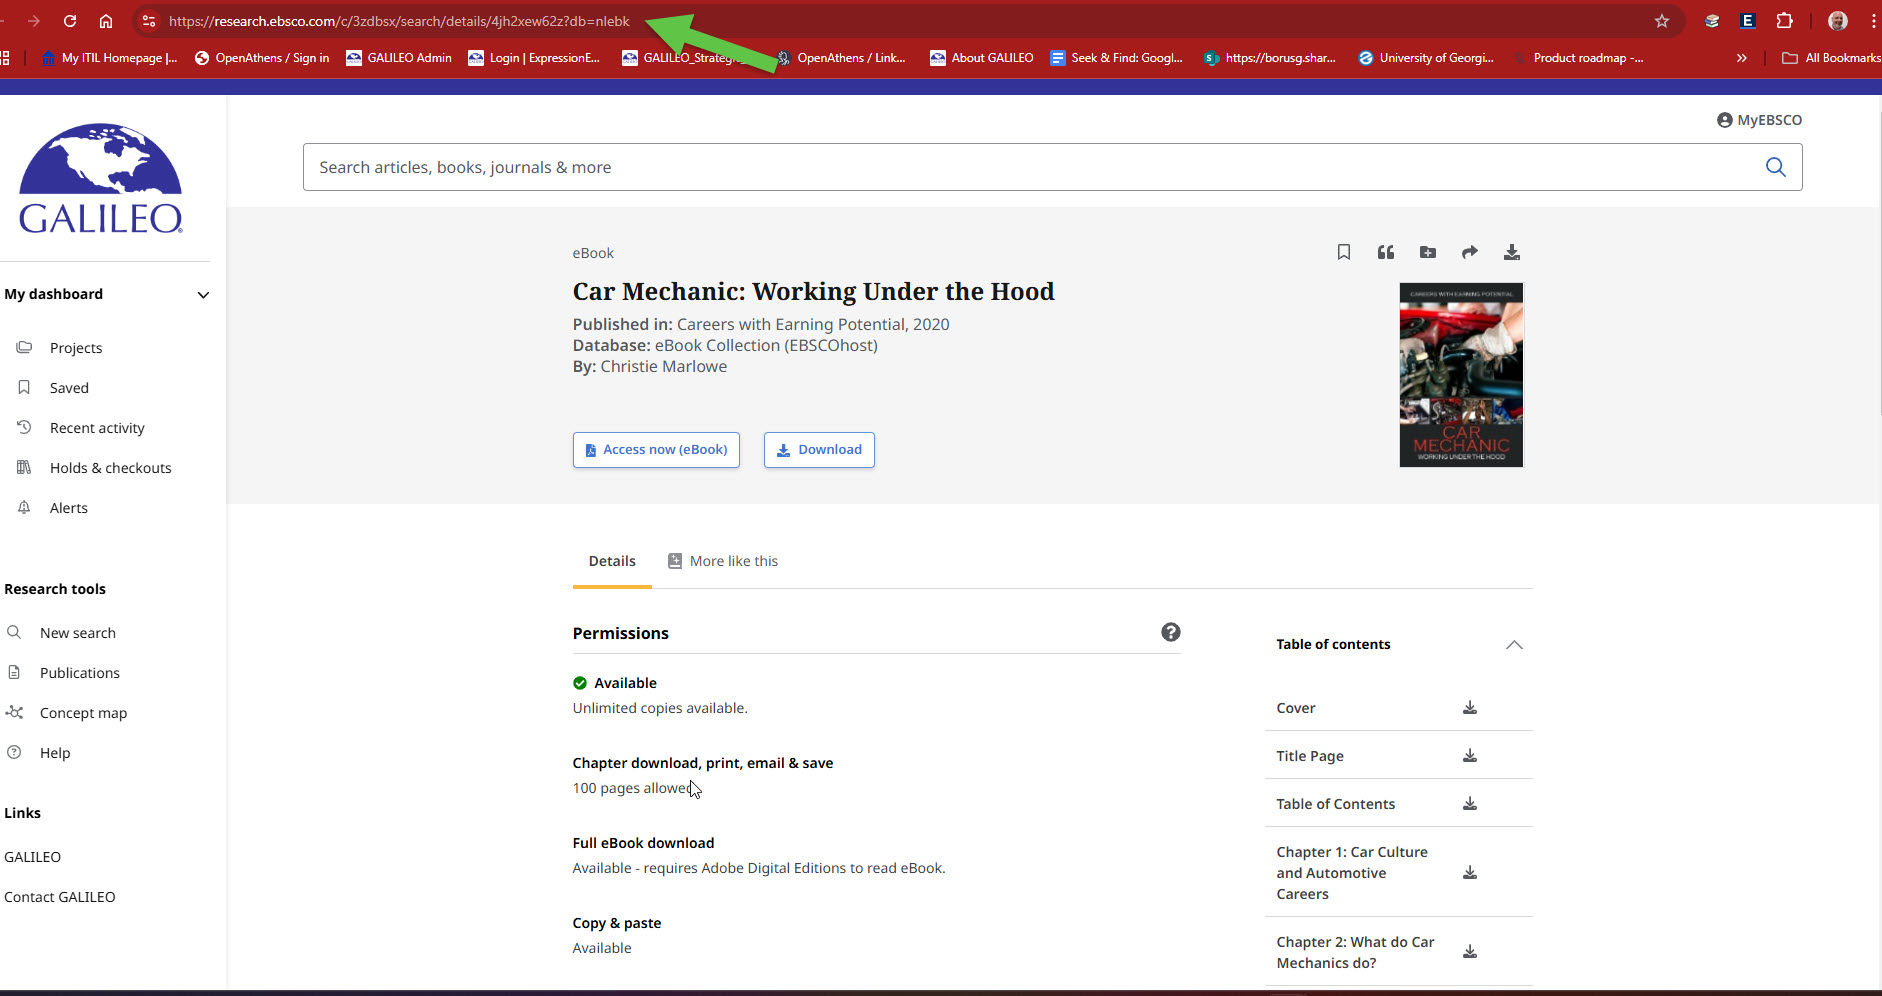Open Projects in the dashboard

(x=76, y=348)
